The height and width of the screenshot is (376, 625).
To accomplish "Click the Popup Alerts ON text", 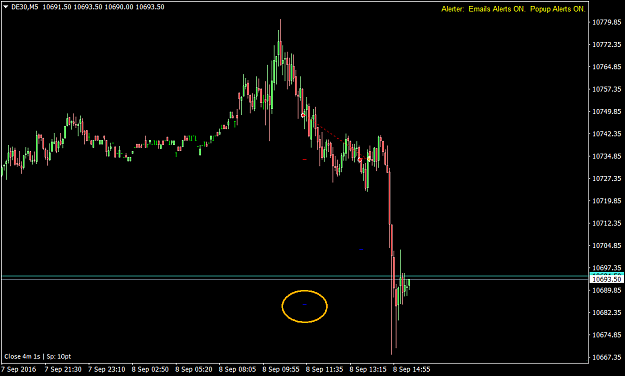I will click(558, 9).
